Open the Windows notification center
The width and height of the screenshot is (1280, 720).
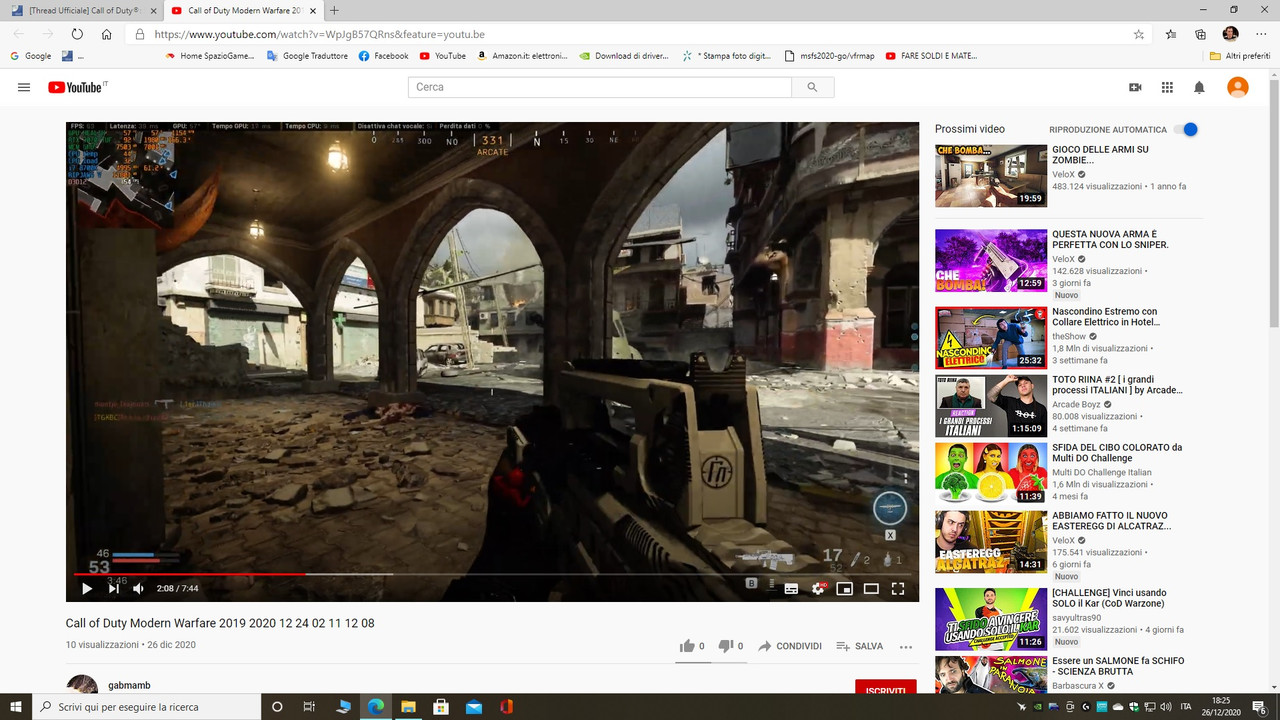[1260, 706]
